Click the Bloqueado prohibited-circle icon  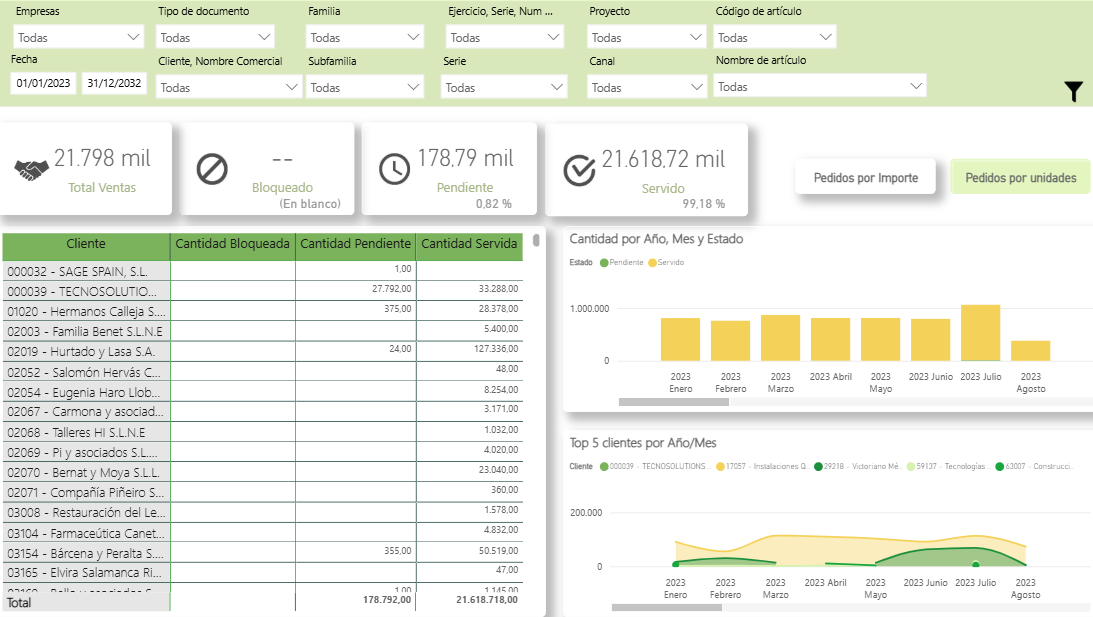[212, 169]
